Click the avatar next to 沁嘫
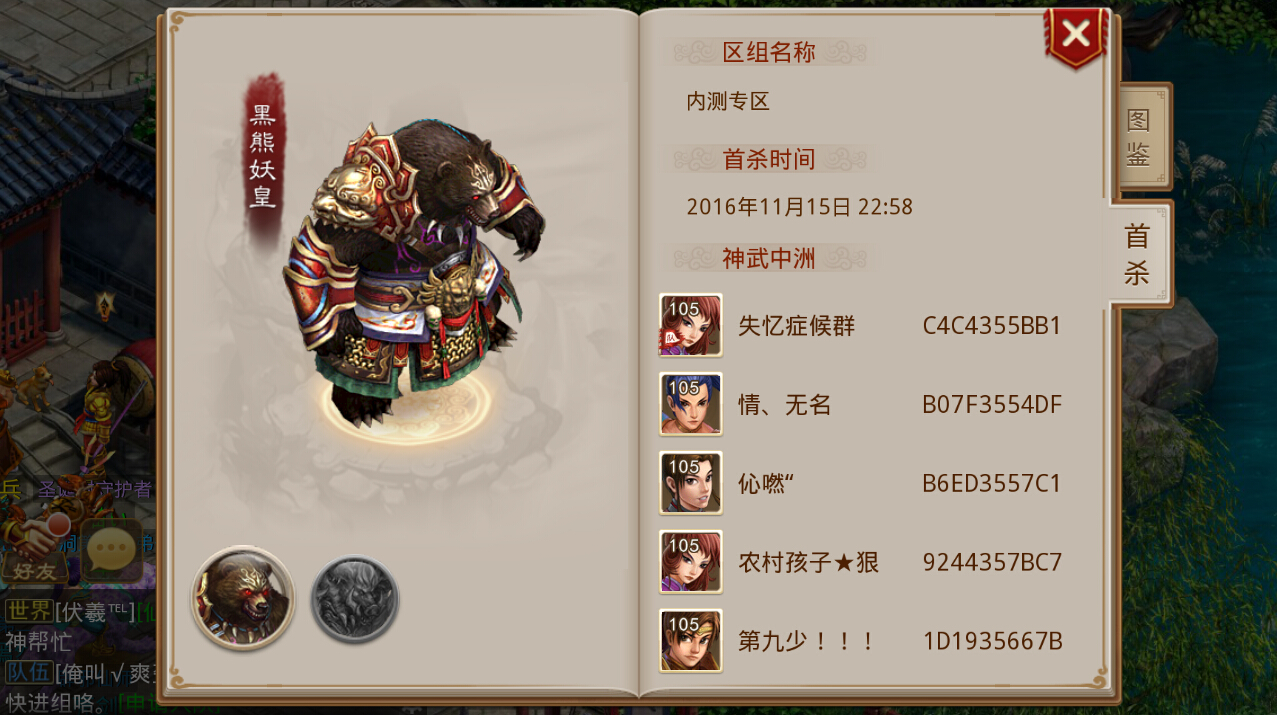Image resolution: width=1277 pixels, height=715 pixels. (x=691, y=483)
